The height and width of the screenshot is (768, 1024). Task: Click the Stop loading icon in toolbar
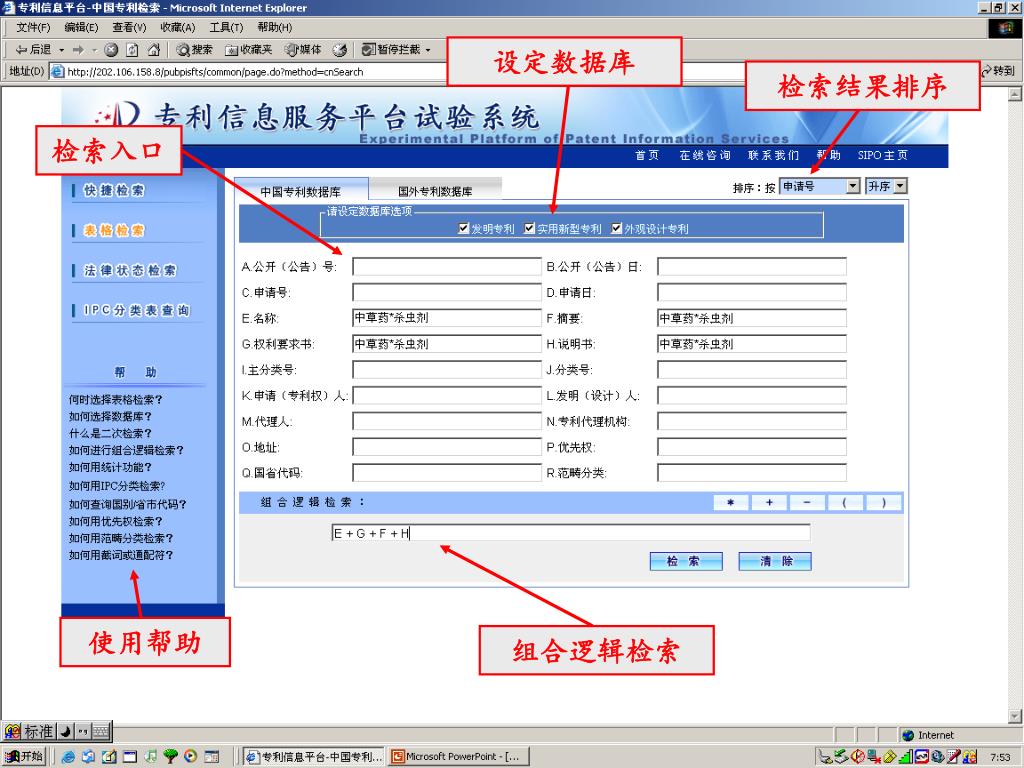112,50
